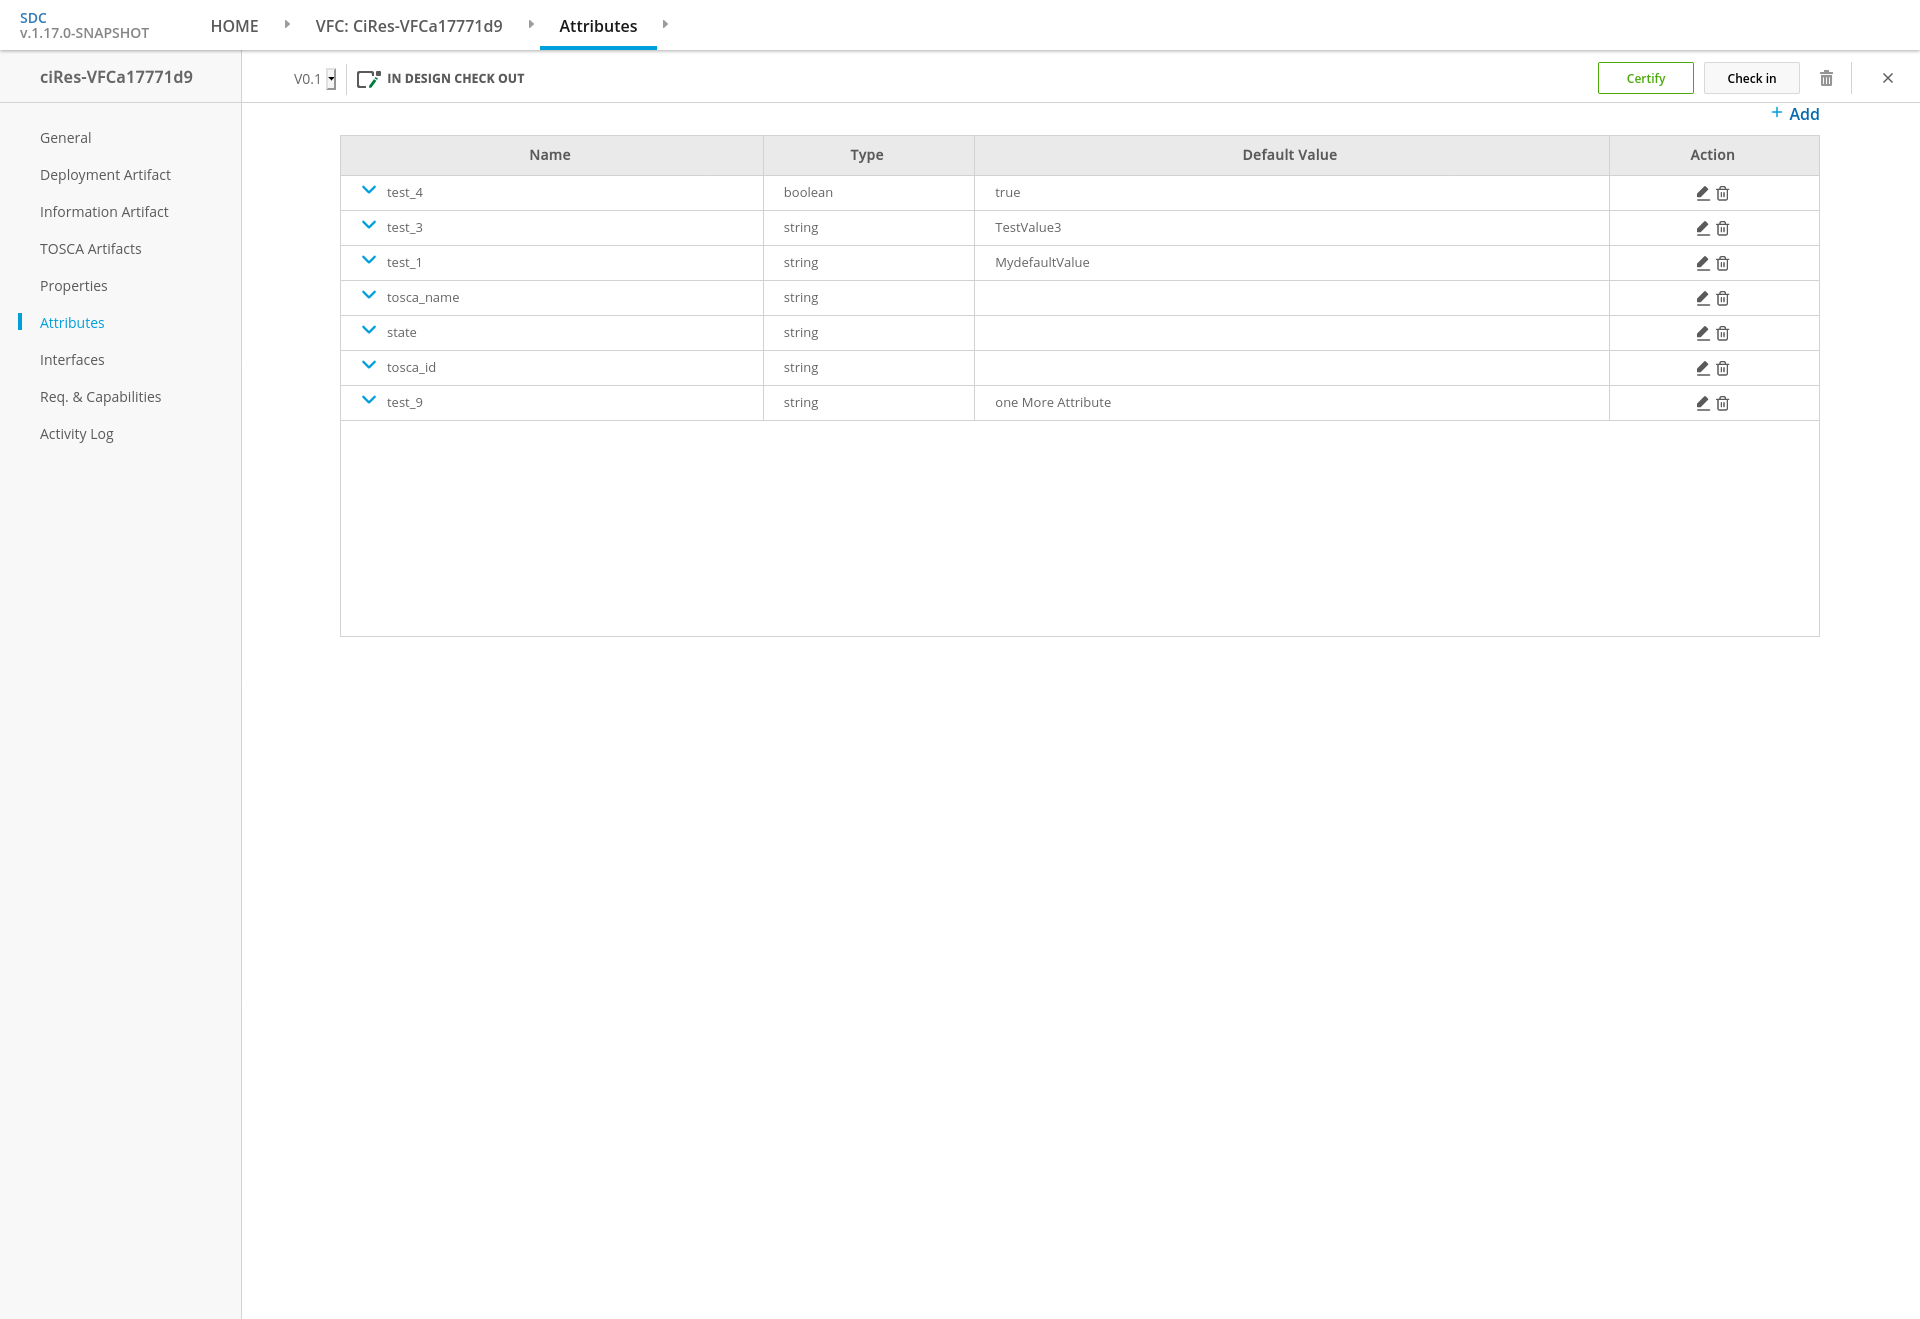
Task: Click the Certify button
Action: pos(1645,78)
